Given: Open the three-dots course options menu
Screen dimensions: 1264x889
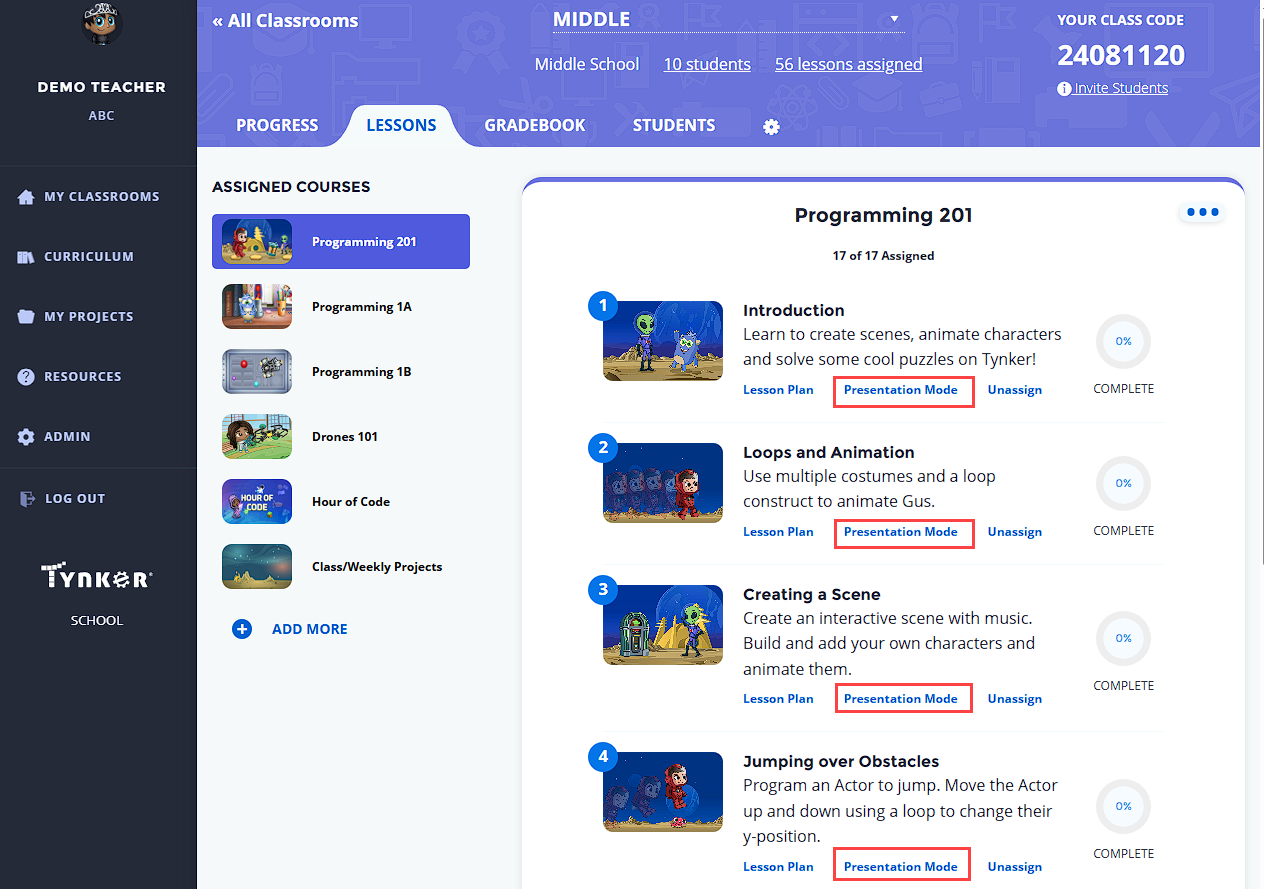Looking at the screenshot, I should pos(1202,212).
